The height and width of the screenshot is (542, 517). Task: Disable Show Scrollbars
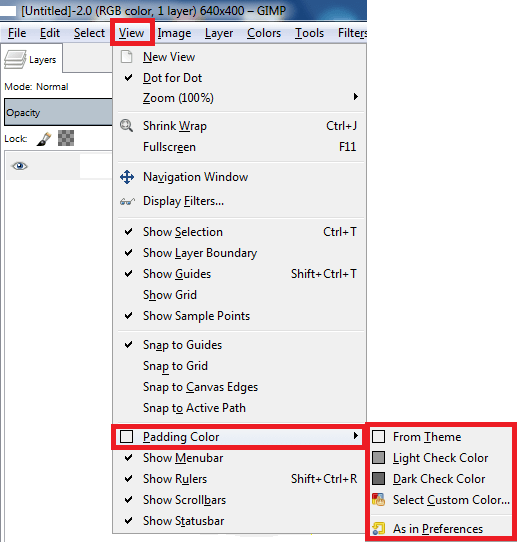[x=240, y=500]
